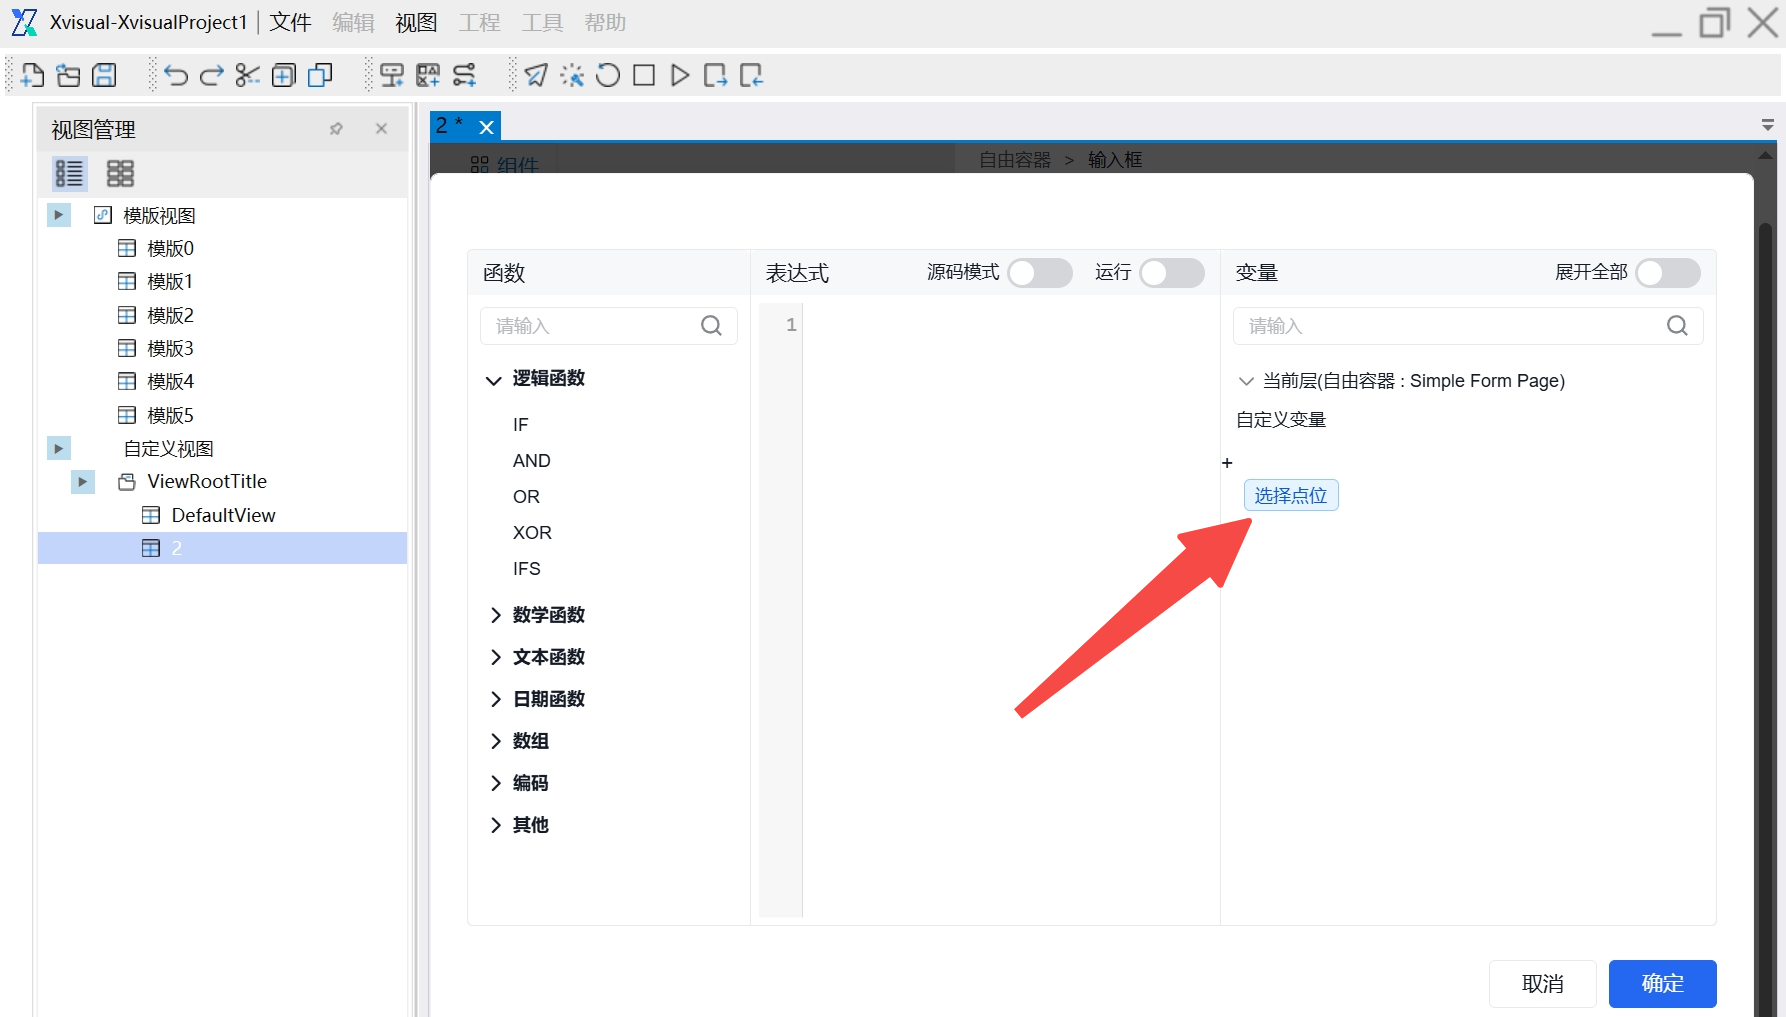Close the 视图管理 panel
This screenshot has width=1786, height=1017.
click(x=381, y=129)
